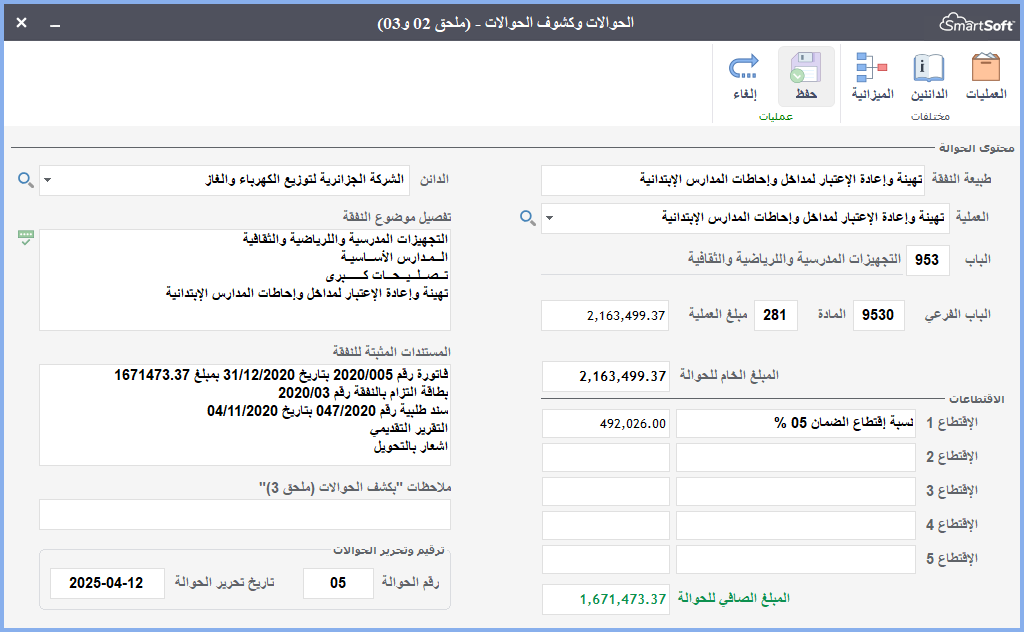Click the search magnifier next to العملية field

click(527, 217)
